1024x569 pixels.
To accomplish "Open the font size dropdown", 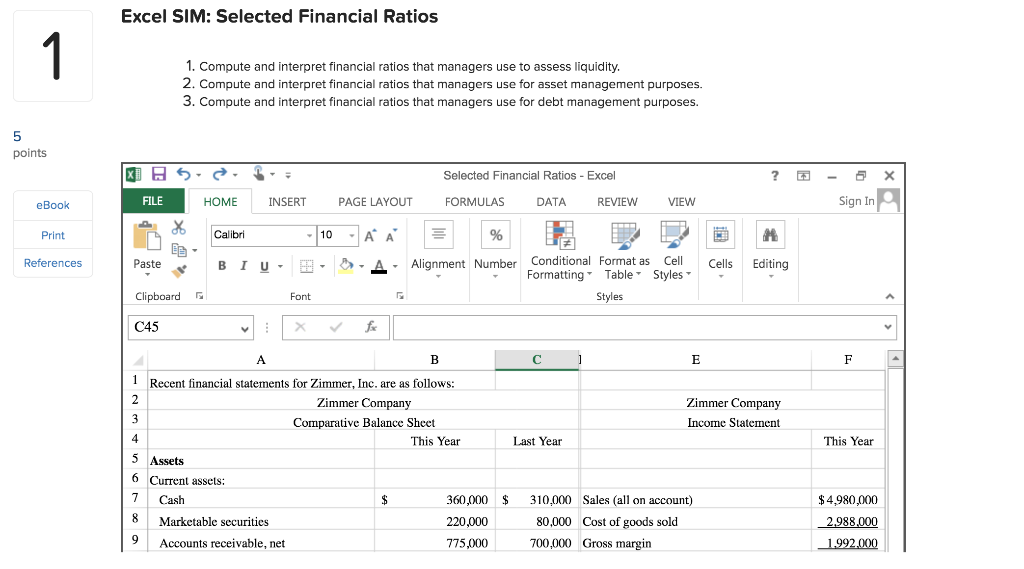I will coord(351,235).
